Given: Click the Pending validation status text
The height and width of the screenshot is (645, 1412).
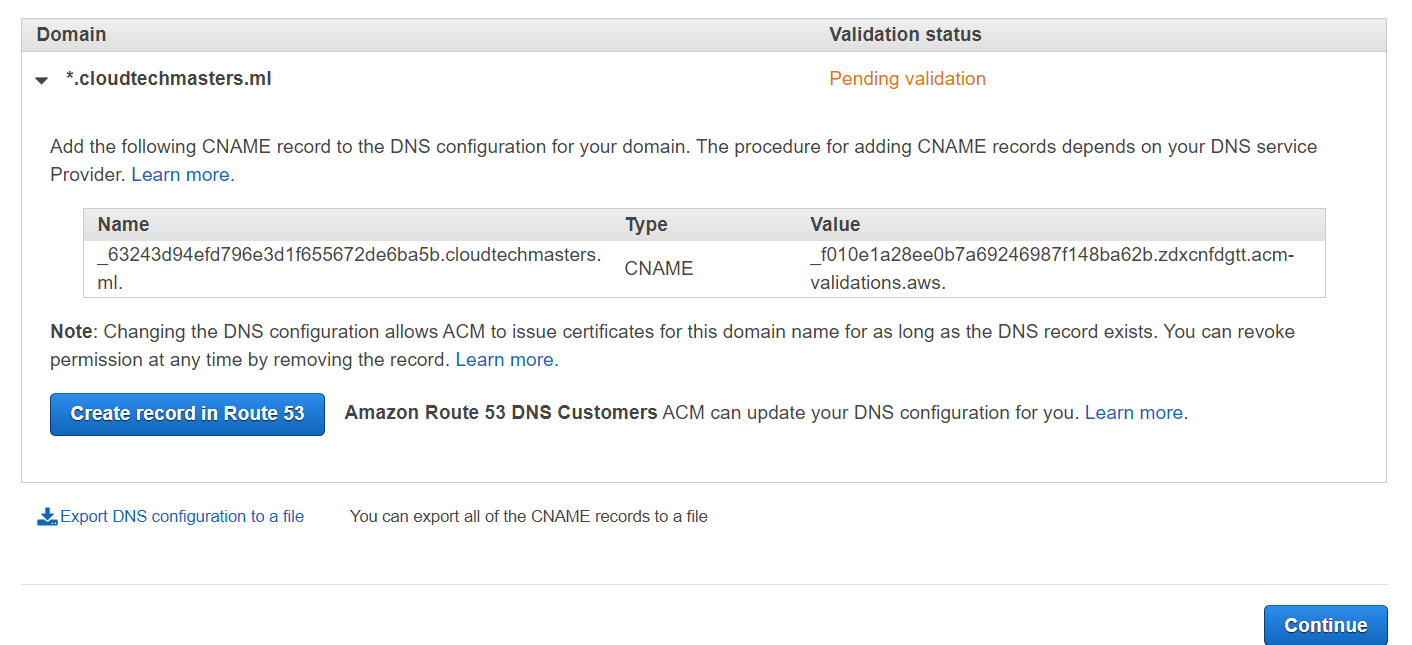Looking at the screenshot, I should tap(906, 78).
